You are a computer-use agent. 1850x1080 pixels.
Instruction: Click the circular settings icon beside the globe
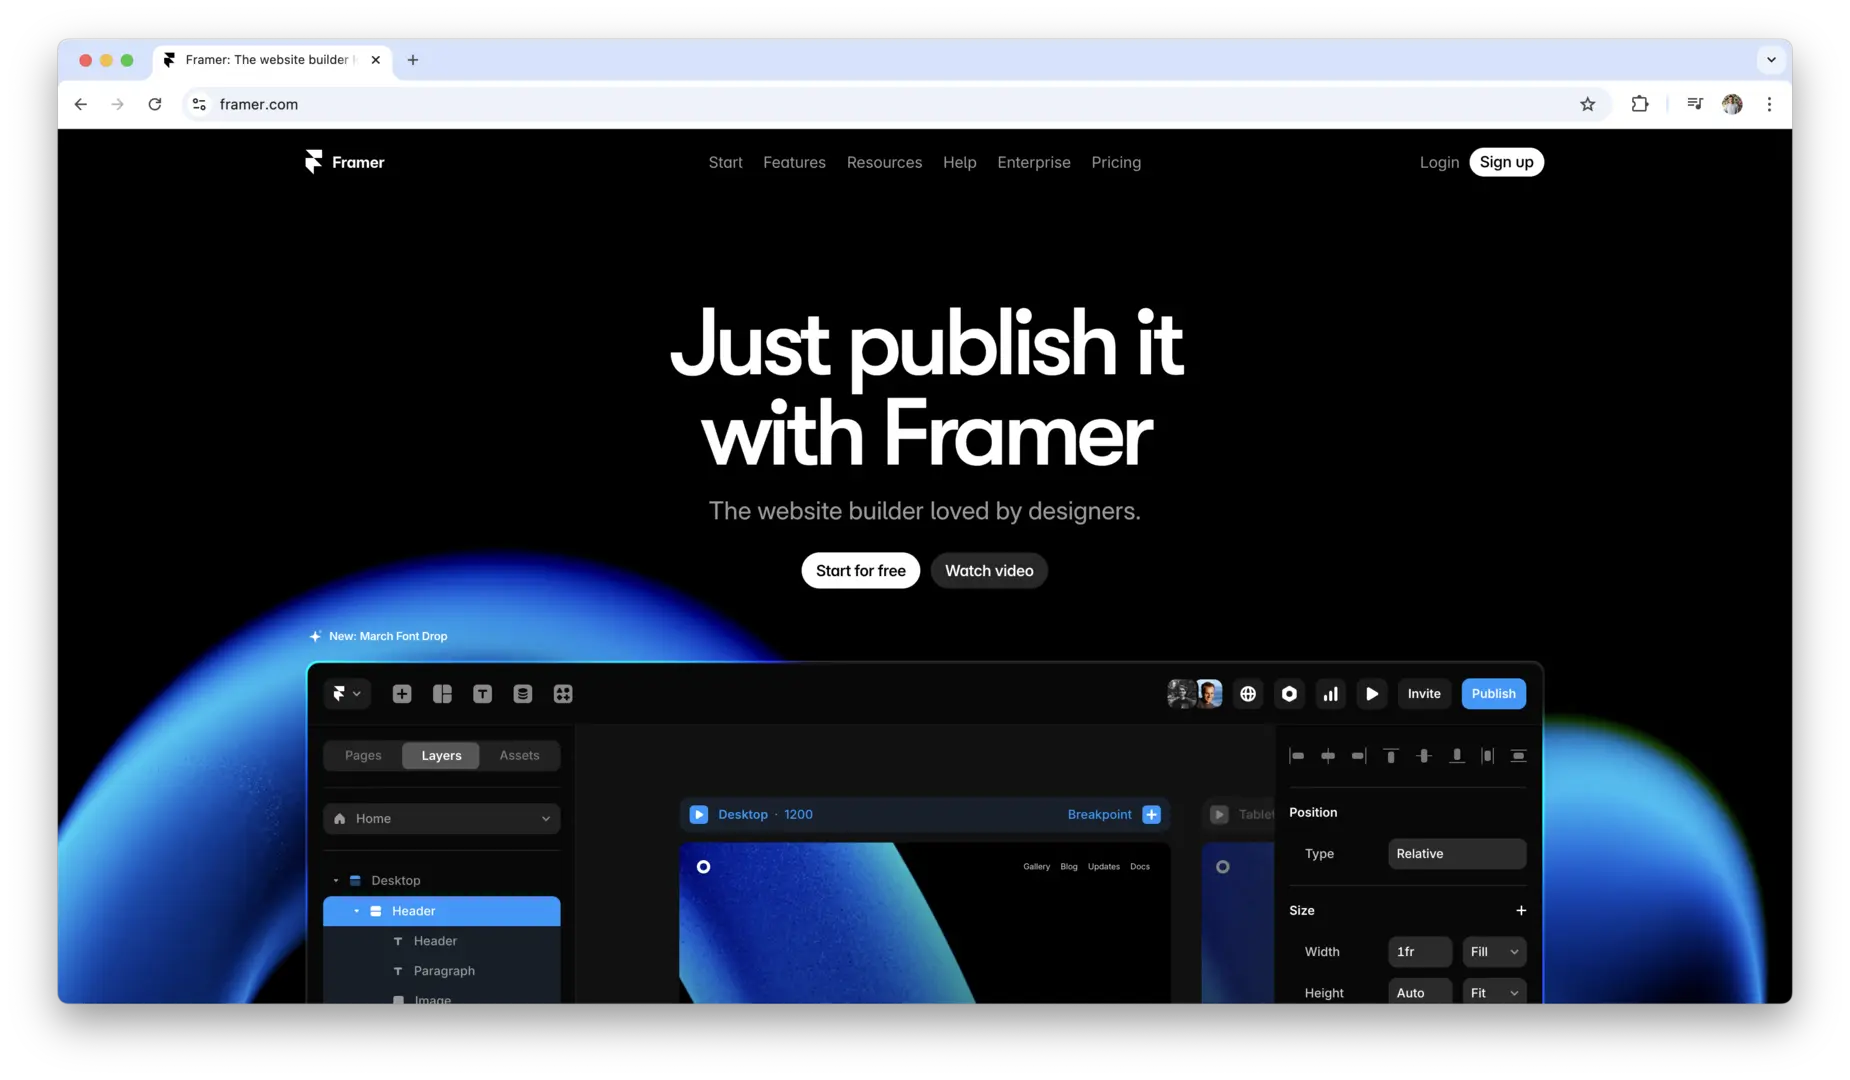click(x=1289, y=694)
